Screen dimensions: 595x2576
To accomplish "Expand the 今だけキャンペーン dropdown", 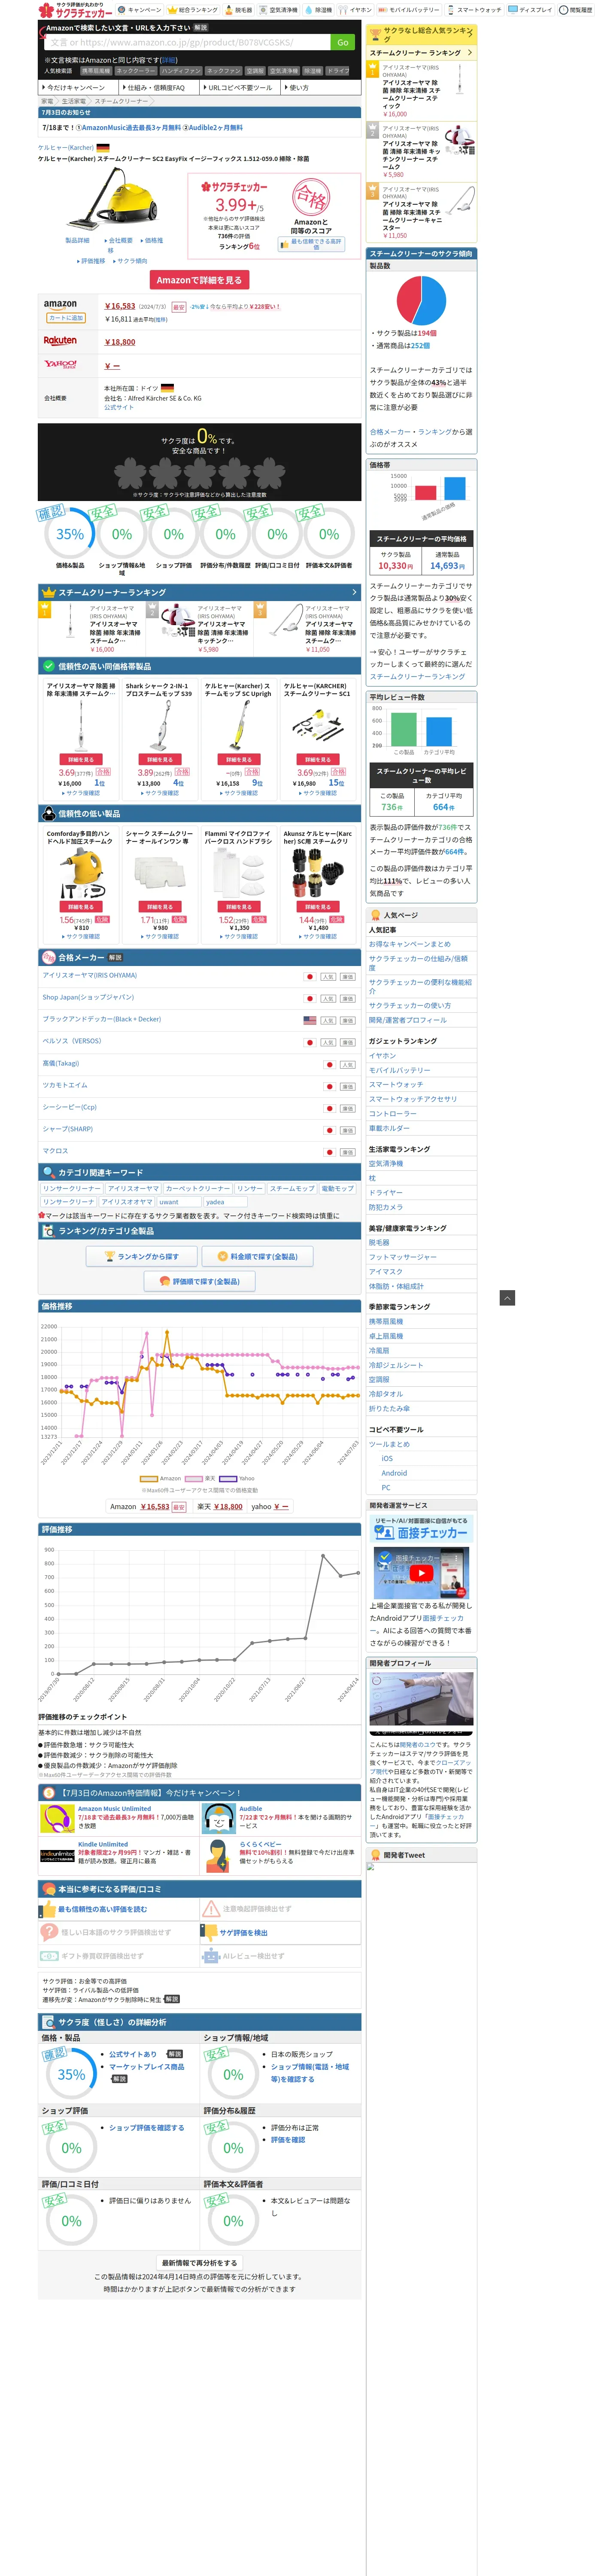I will point(78,88).
